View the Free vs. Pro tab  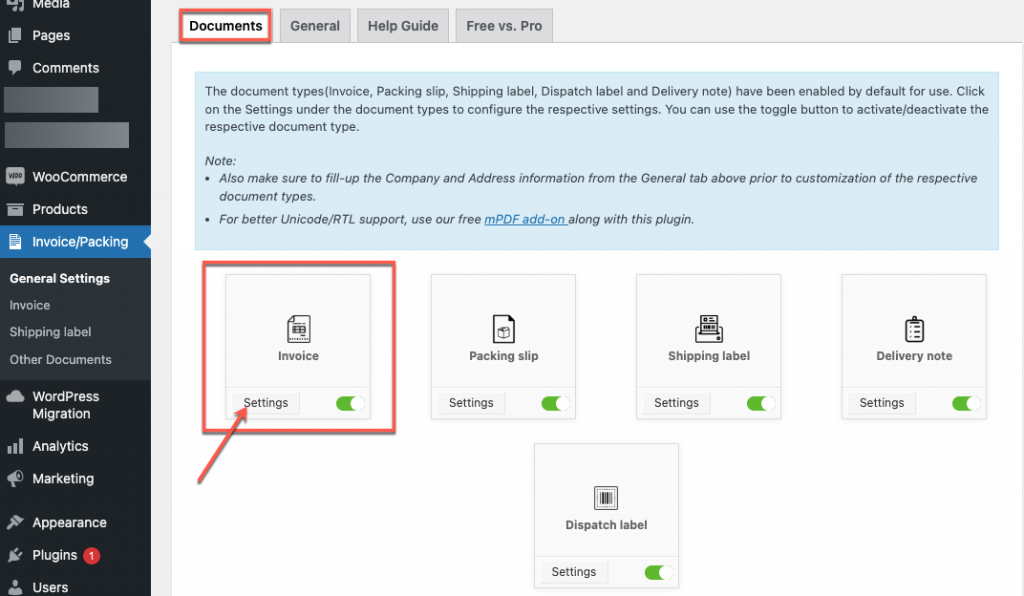click(504, 26)
